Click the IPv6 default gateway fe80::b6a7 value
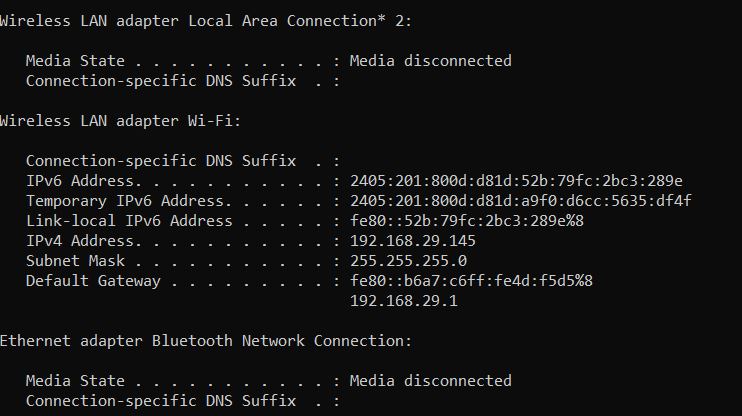The height and width of the screenshot is (416, 742). [471, 281]
